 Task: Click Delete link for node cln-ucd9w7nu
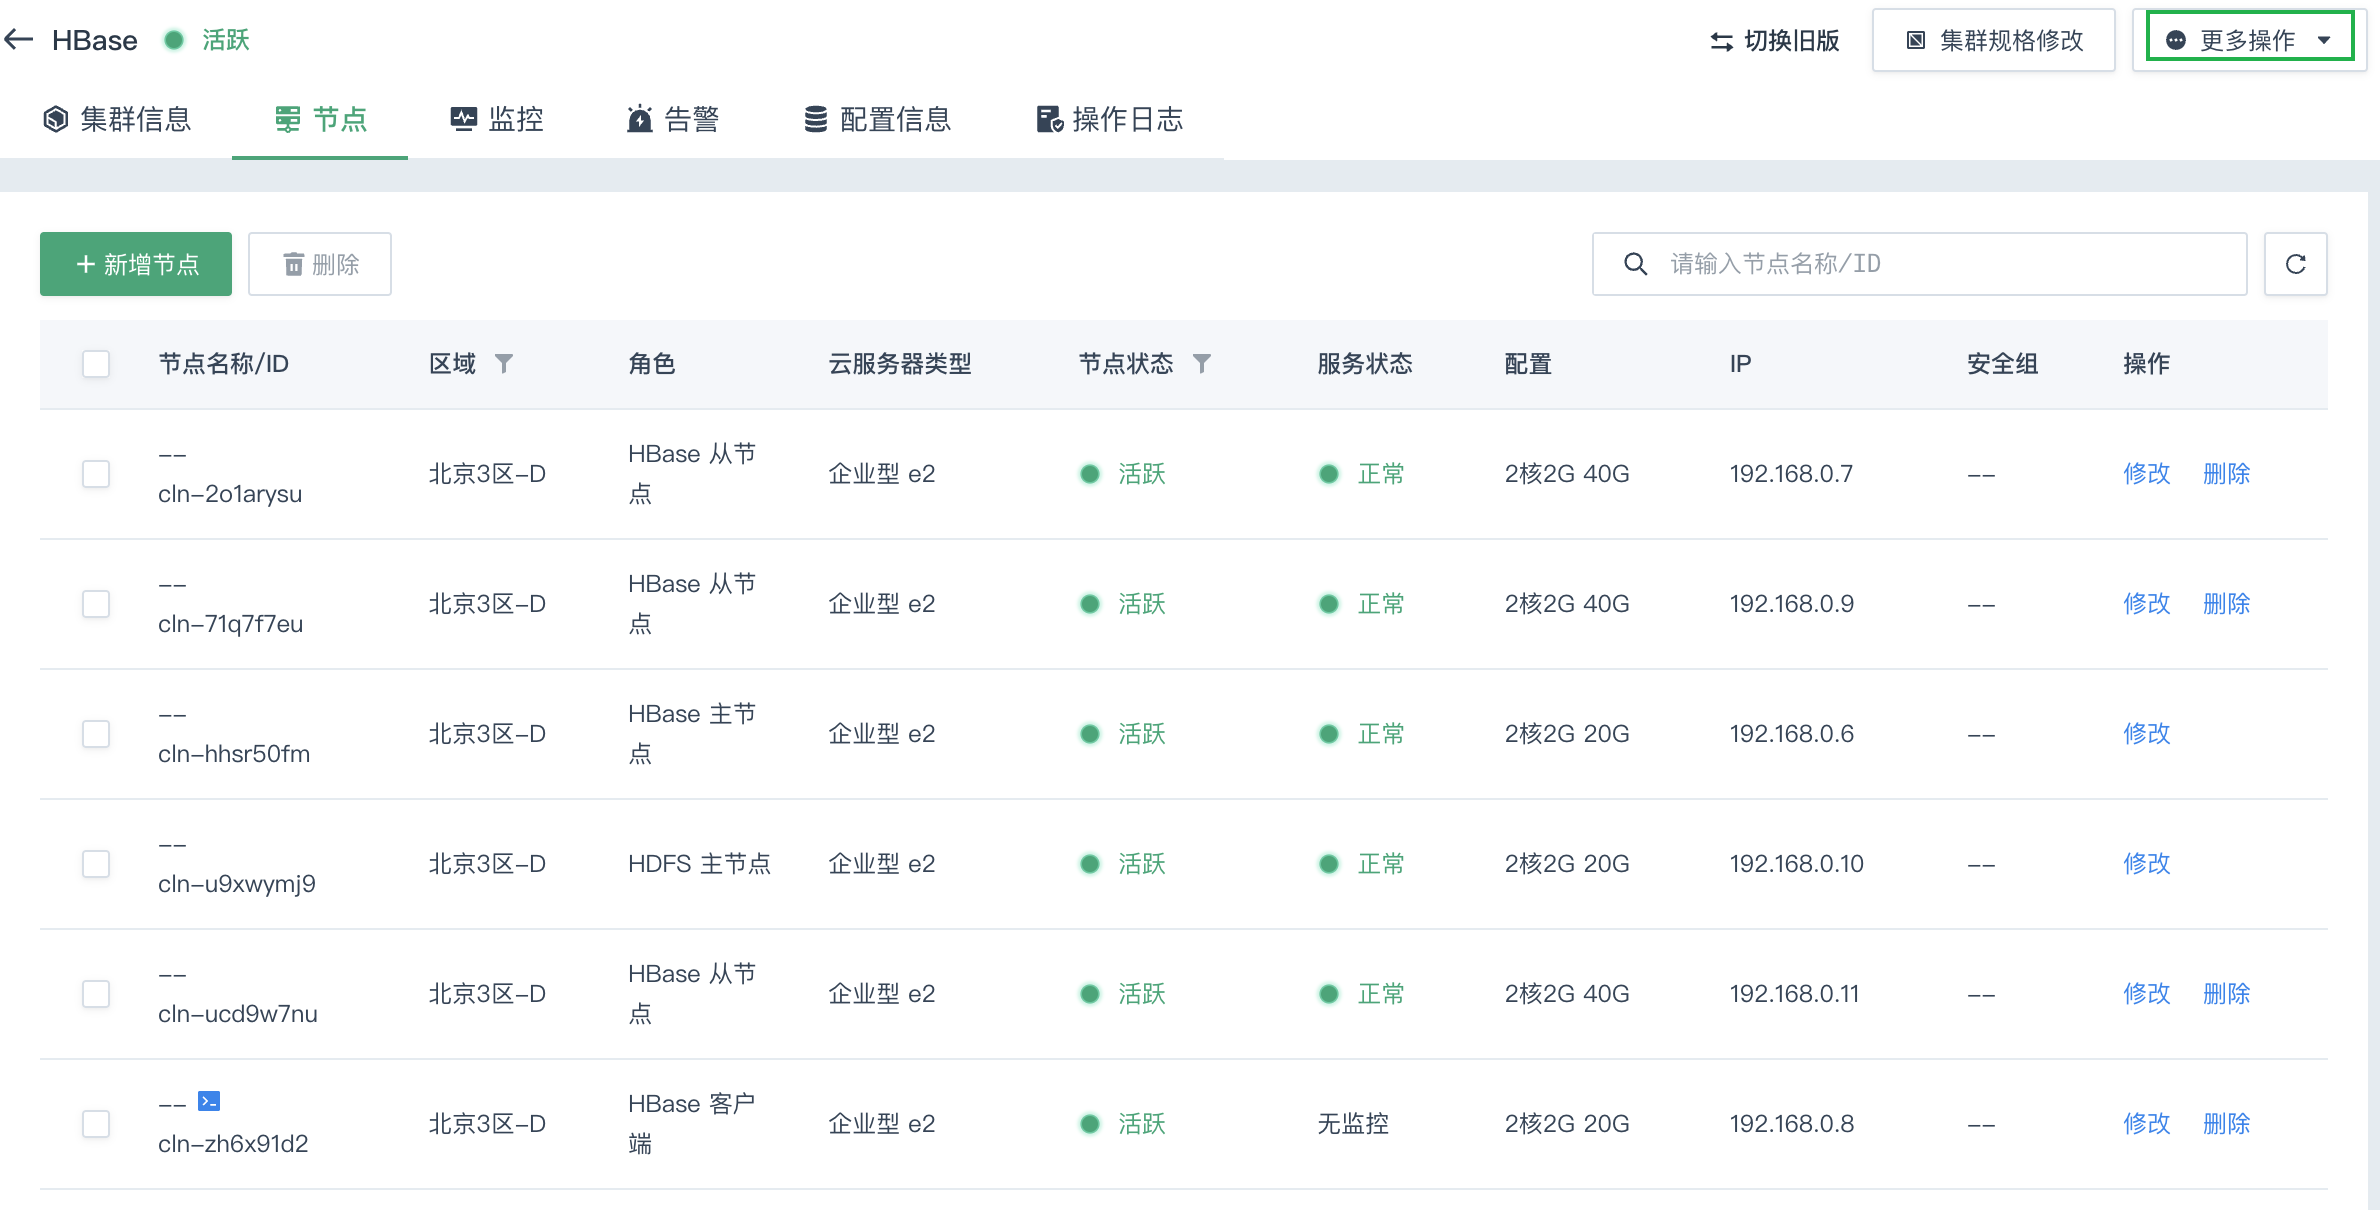tap(2226, 994)
